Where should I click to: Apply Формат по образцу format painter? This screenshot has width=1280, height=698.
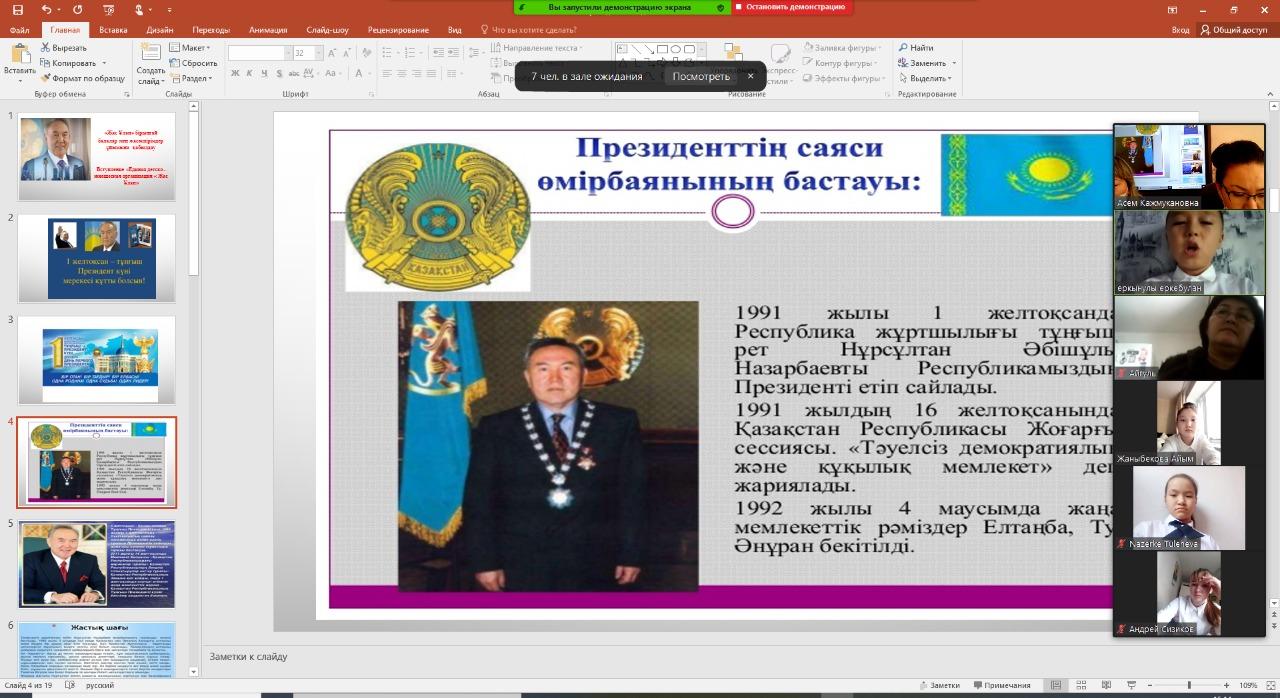click(x=82, y=78)
